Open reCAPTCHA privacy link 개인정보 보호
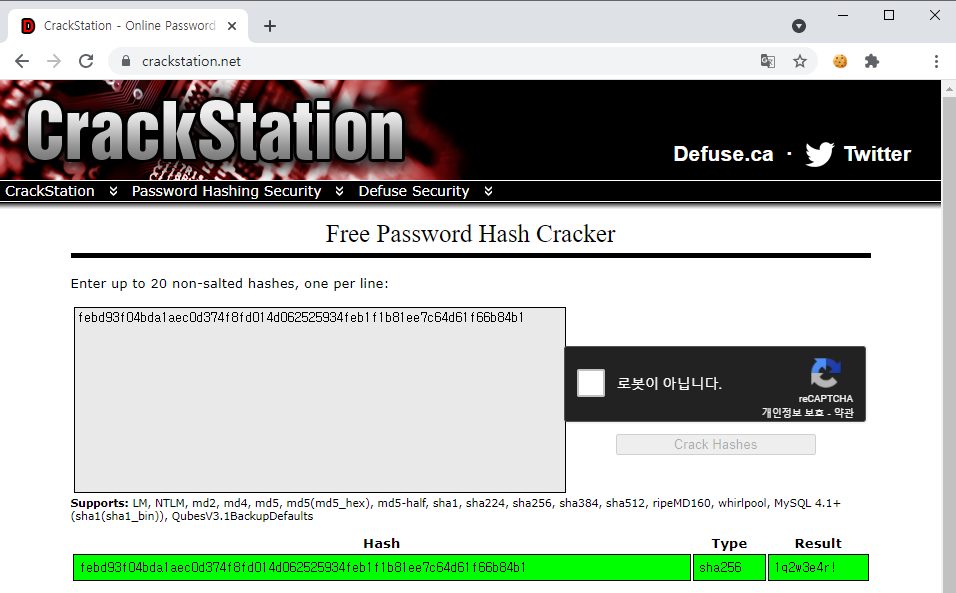The image size is (956, 593). click(793, 413)
